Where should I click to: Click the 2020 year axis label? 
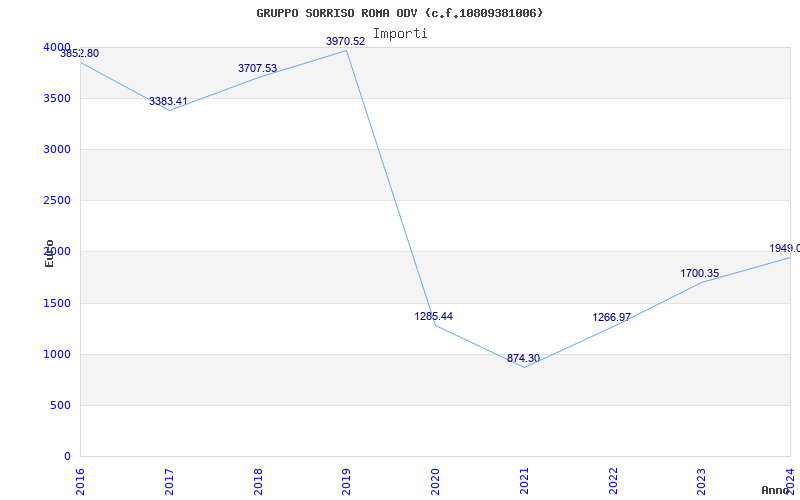point(435,482)
